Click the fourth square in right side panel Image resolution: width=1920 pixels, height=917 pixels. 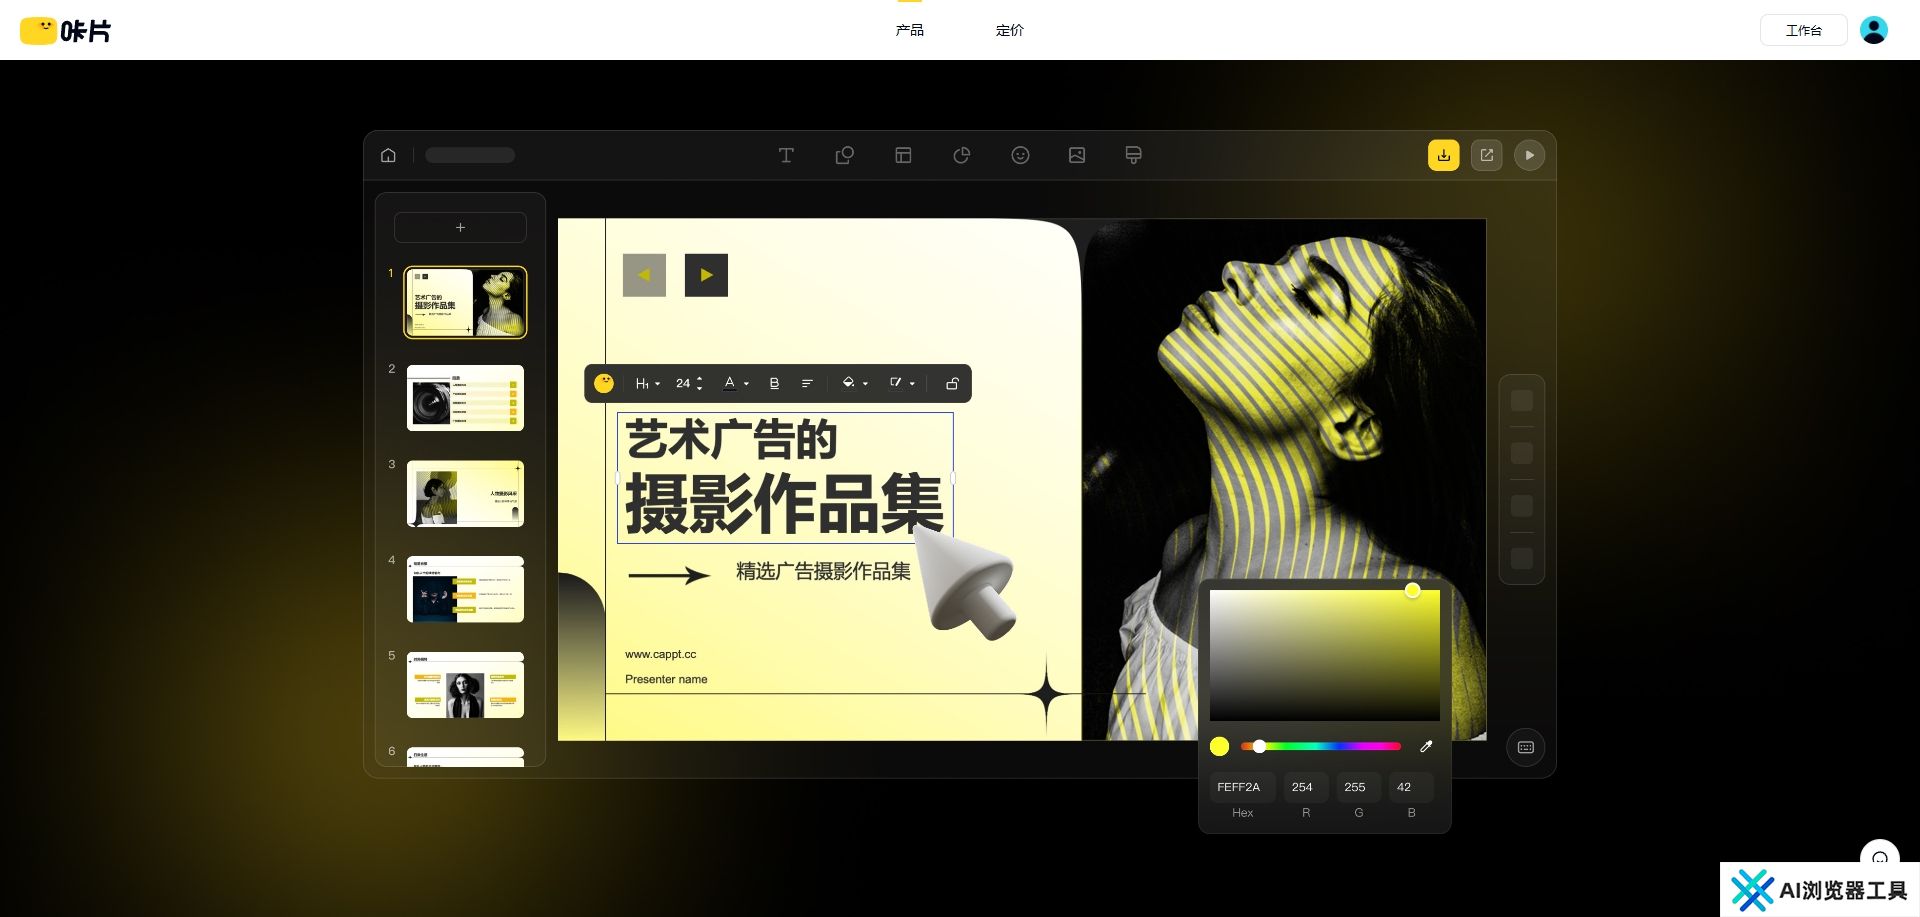[1522, 558]
